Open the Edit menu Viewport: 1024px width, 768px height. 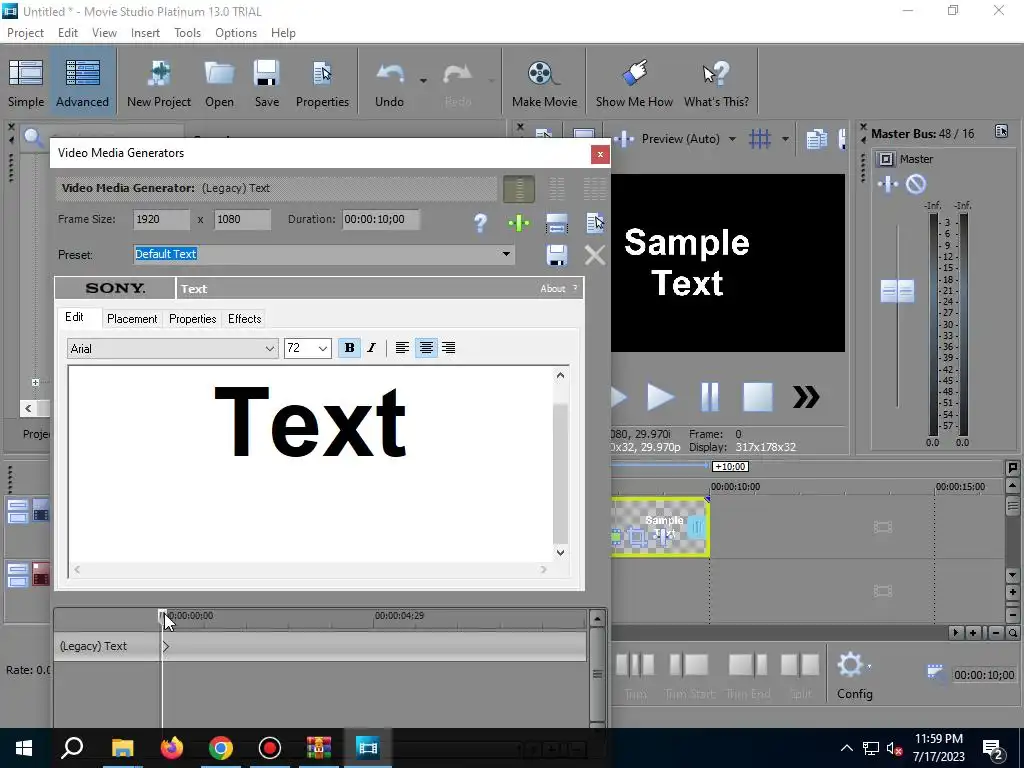67,33
